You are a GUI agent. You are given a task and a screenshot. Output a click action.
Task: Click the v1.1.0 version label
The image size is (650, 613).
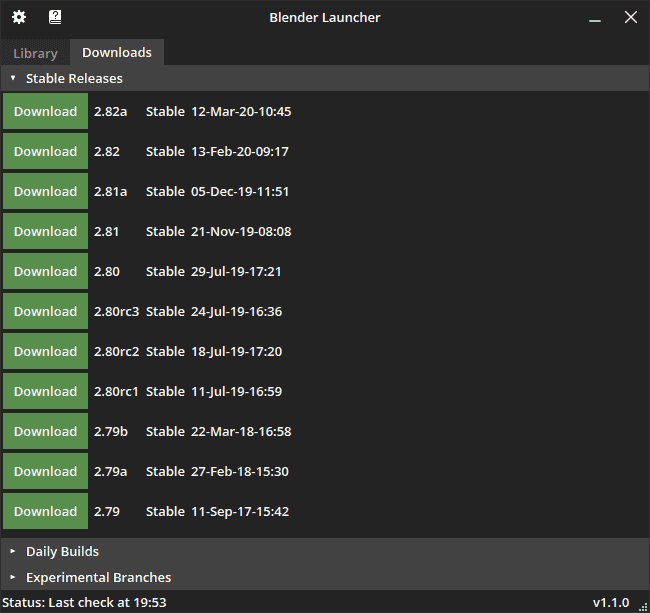click(611, 602)
